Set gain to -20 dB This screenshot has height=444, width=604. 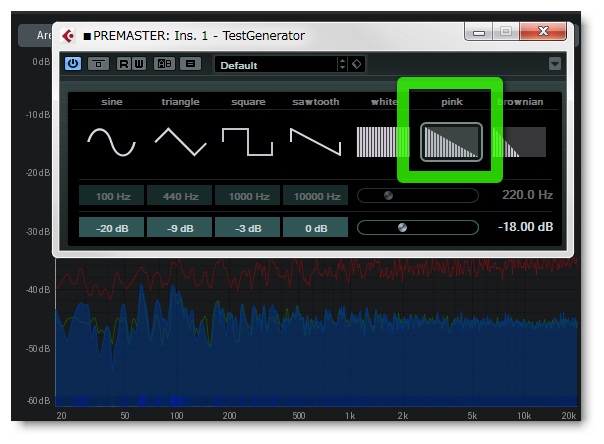112,228
